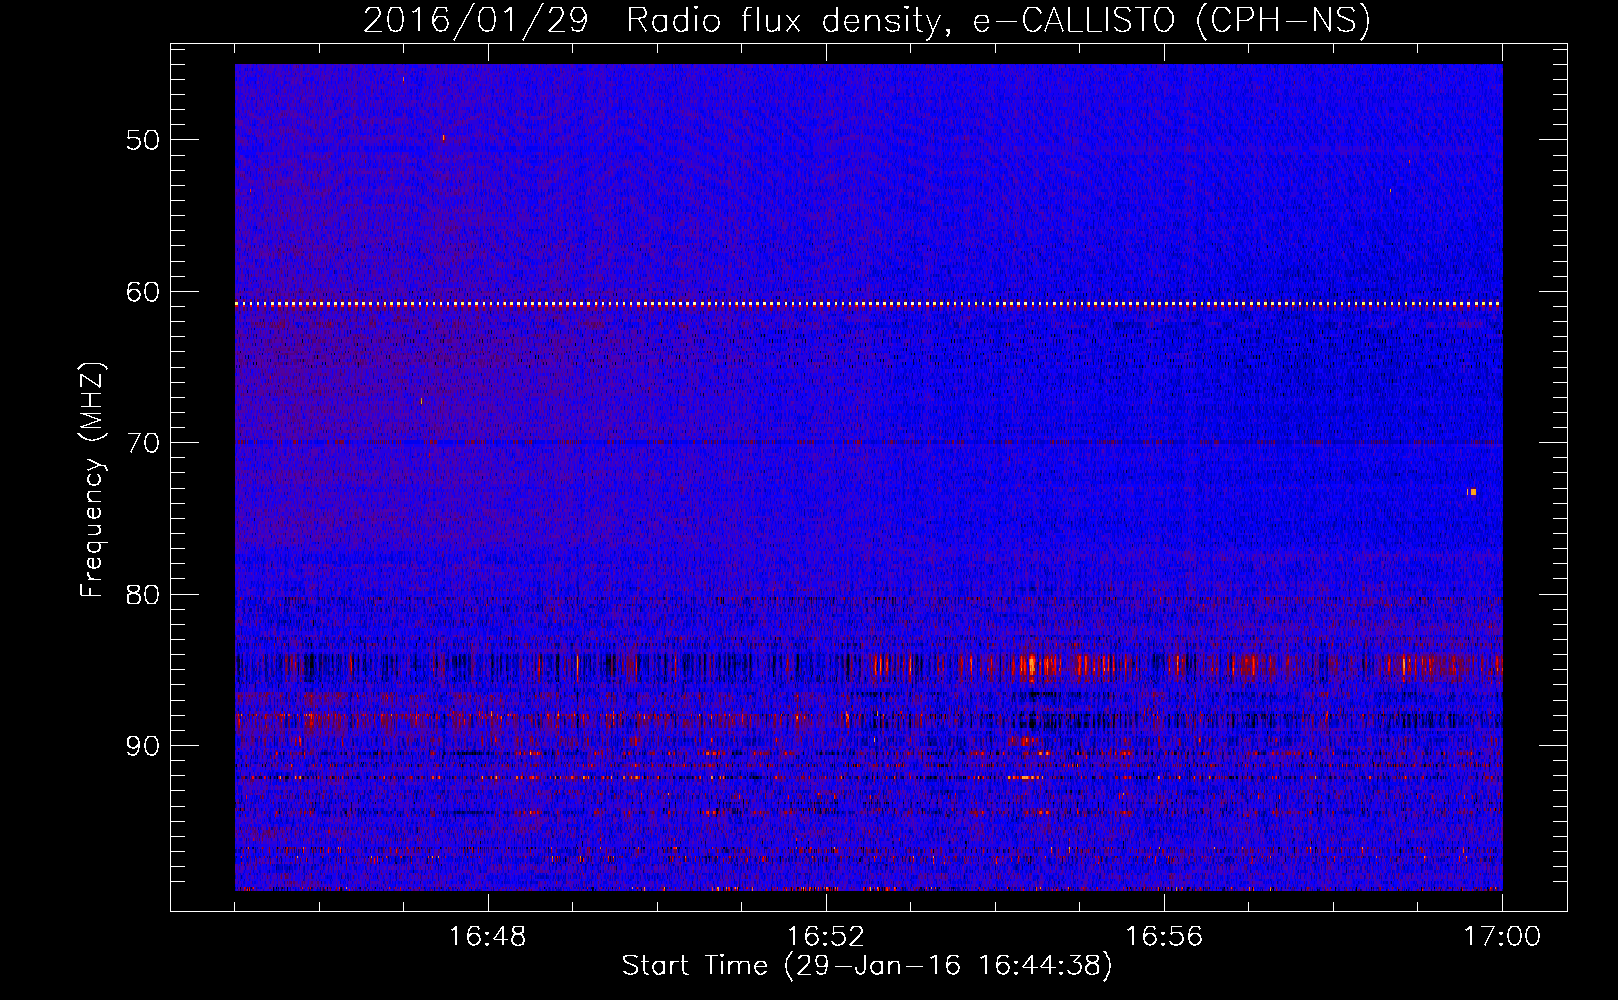This screenshot has width=1618, height=1000.
Task: Click the 70 MHz frequency tick label
Action: pos(143,443)
